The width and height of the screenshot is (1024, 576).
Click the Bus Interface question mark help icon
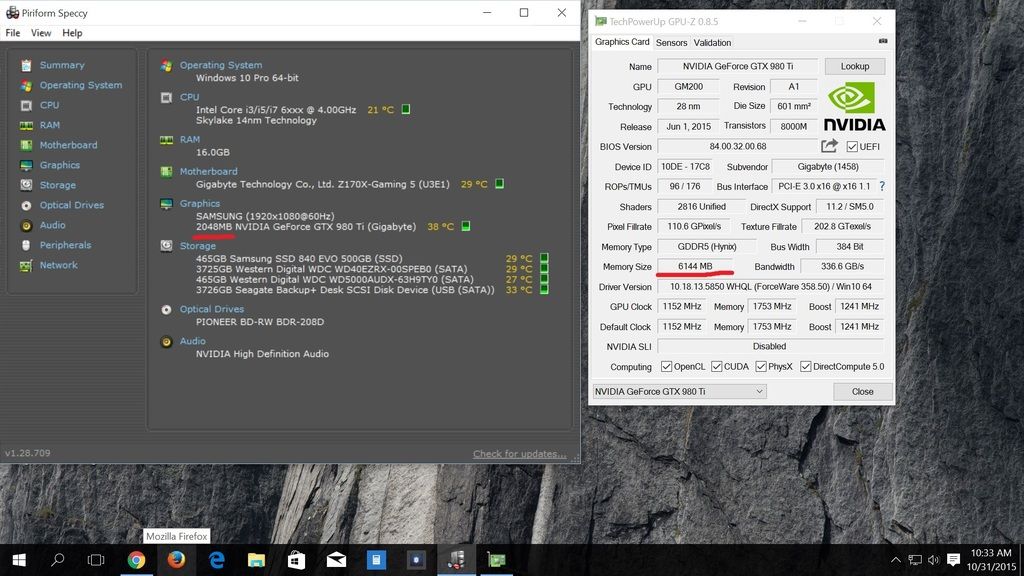pyautogui.click(x=882, y=186)
